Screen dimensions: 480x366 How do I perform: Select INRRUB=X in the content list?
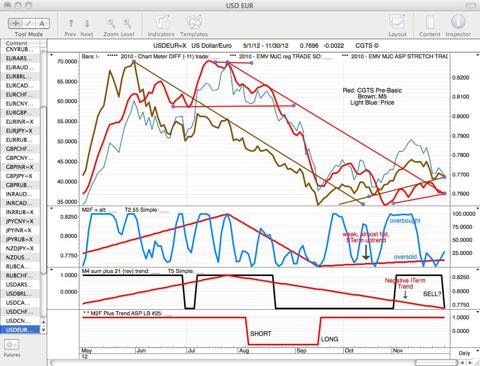(x=20, y=212)
